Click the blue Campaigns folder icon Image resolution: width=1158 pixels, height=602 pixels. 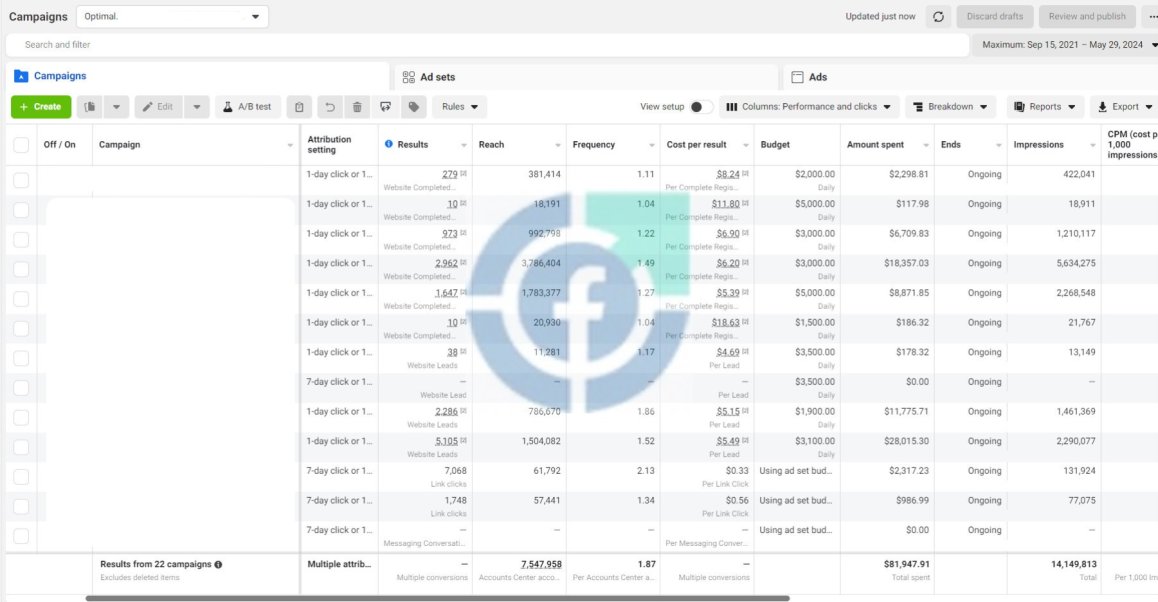21,76
